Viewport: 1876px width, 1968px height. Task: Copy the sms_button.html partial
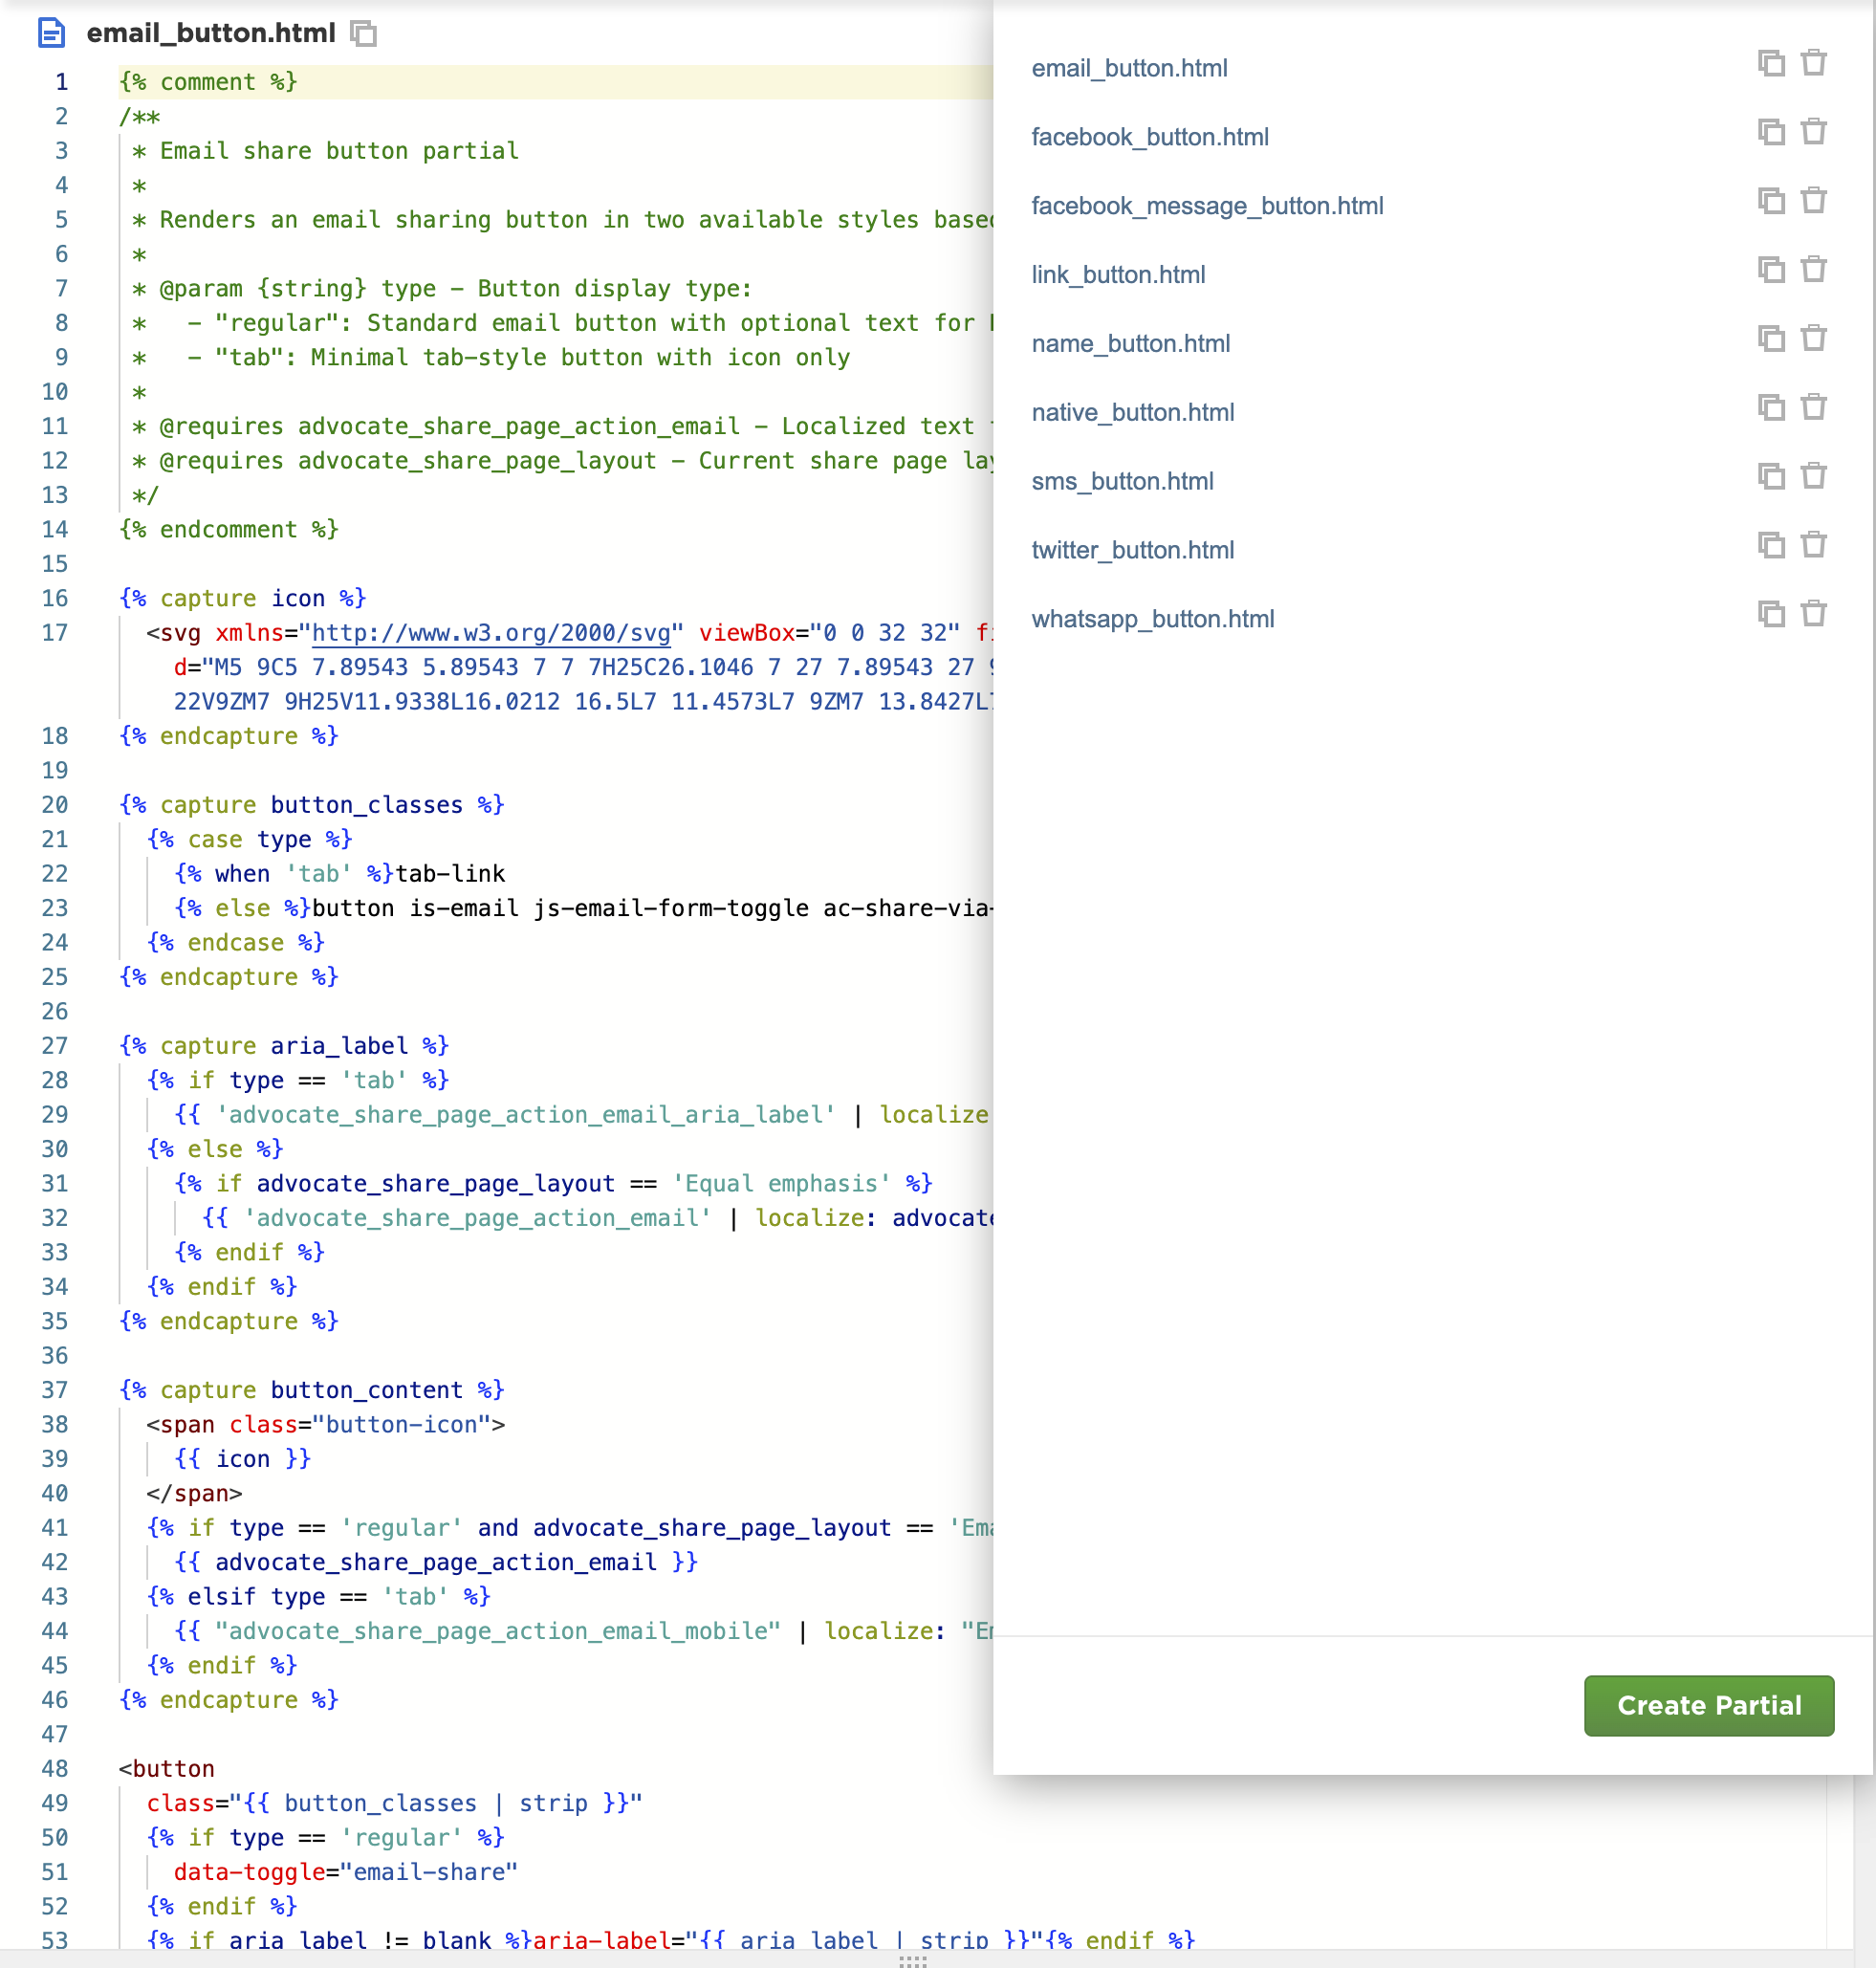pos(1771,477)
